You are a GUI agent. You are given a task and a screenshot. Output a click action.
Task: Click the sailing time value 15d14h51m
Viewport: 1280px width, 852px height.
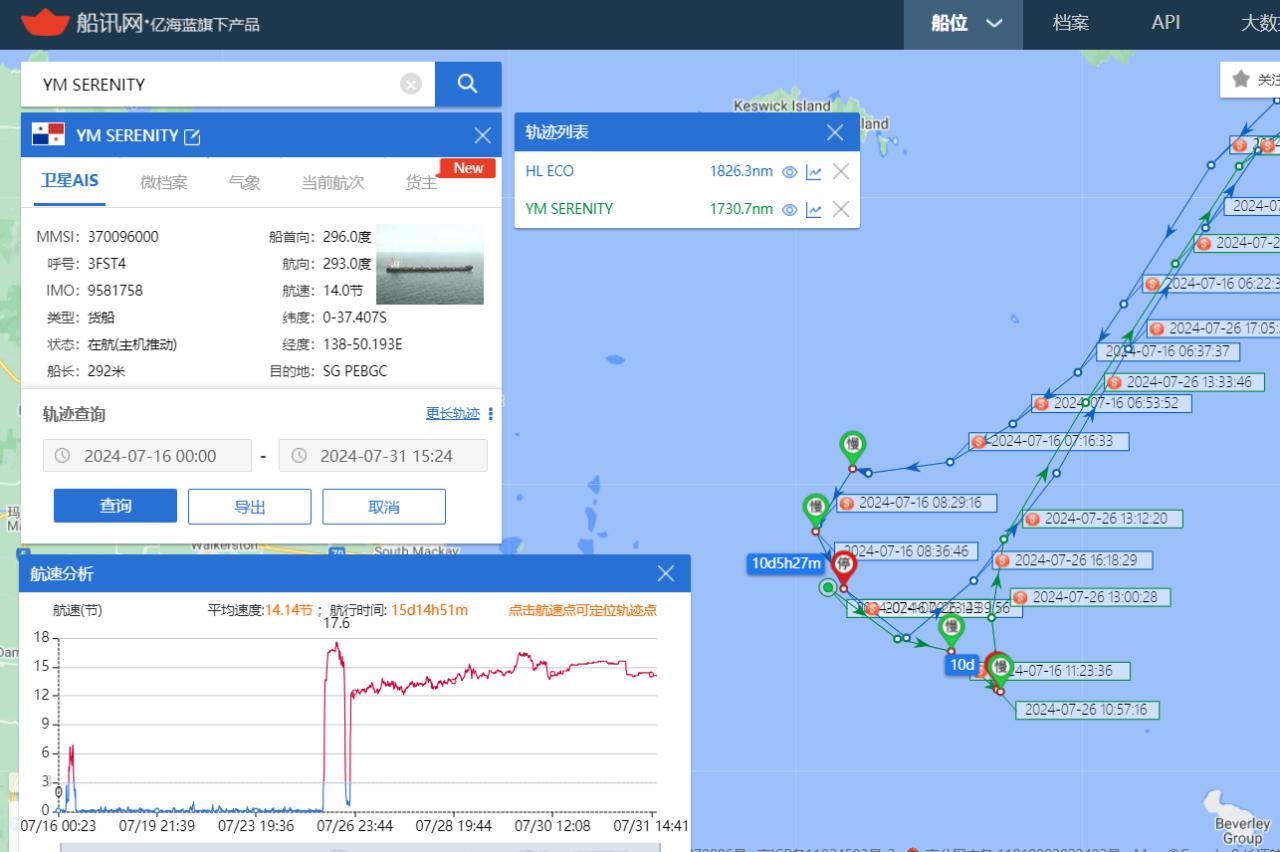[x=430, y=610]
